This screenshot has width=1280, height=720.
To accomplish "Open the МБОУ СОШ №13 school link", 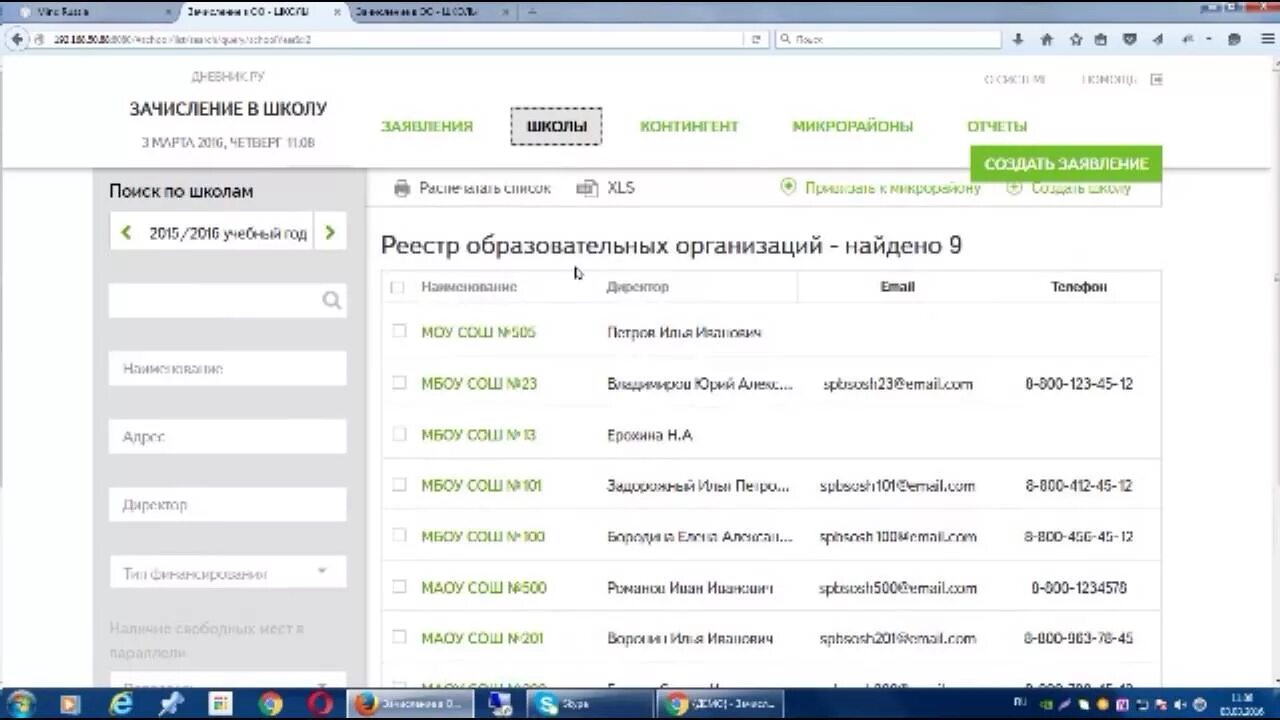I will point(478,435).
